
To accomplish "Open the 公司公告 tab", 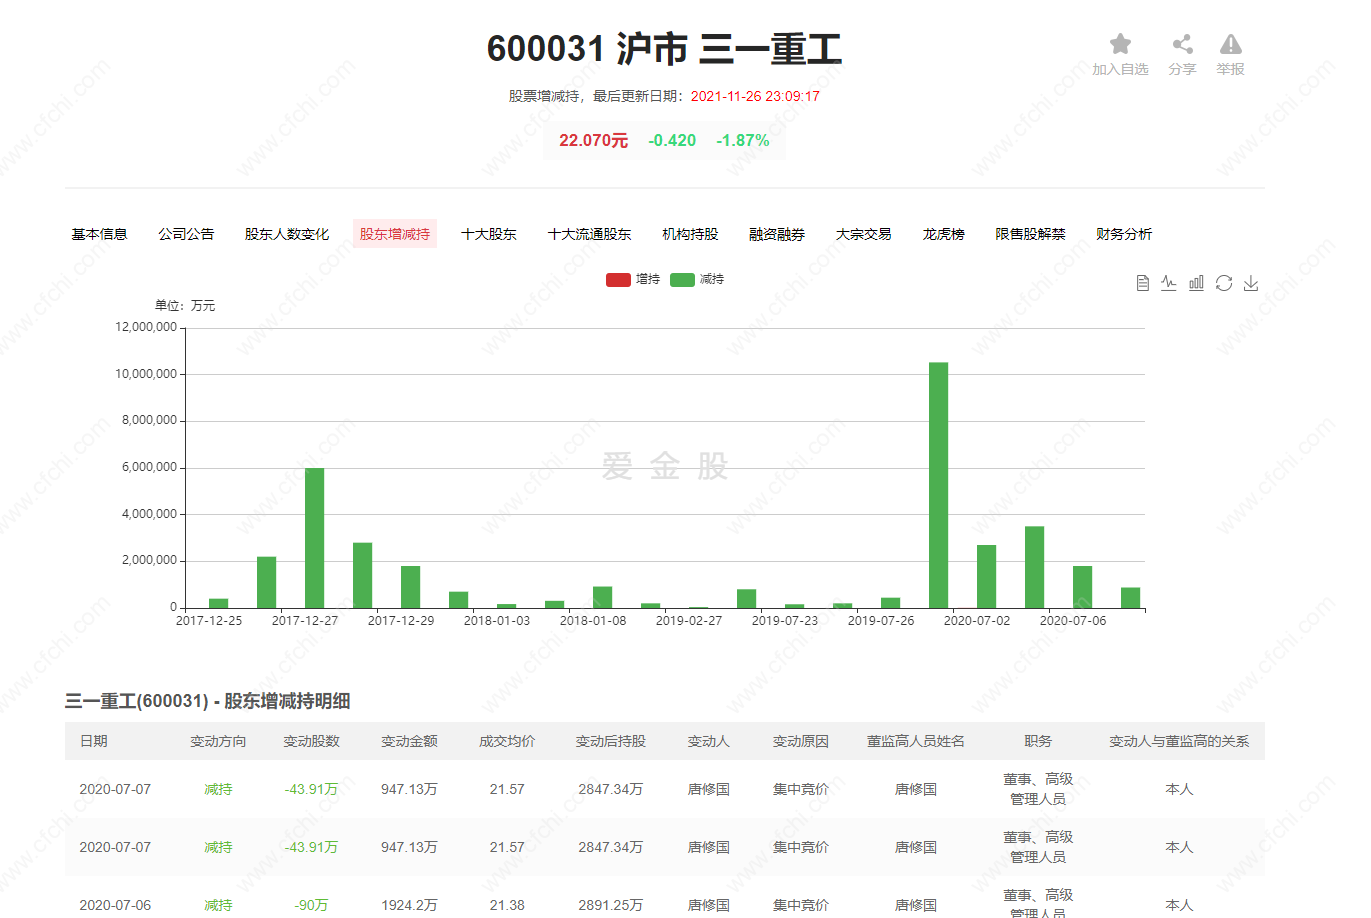I will [186, 234].
